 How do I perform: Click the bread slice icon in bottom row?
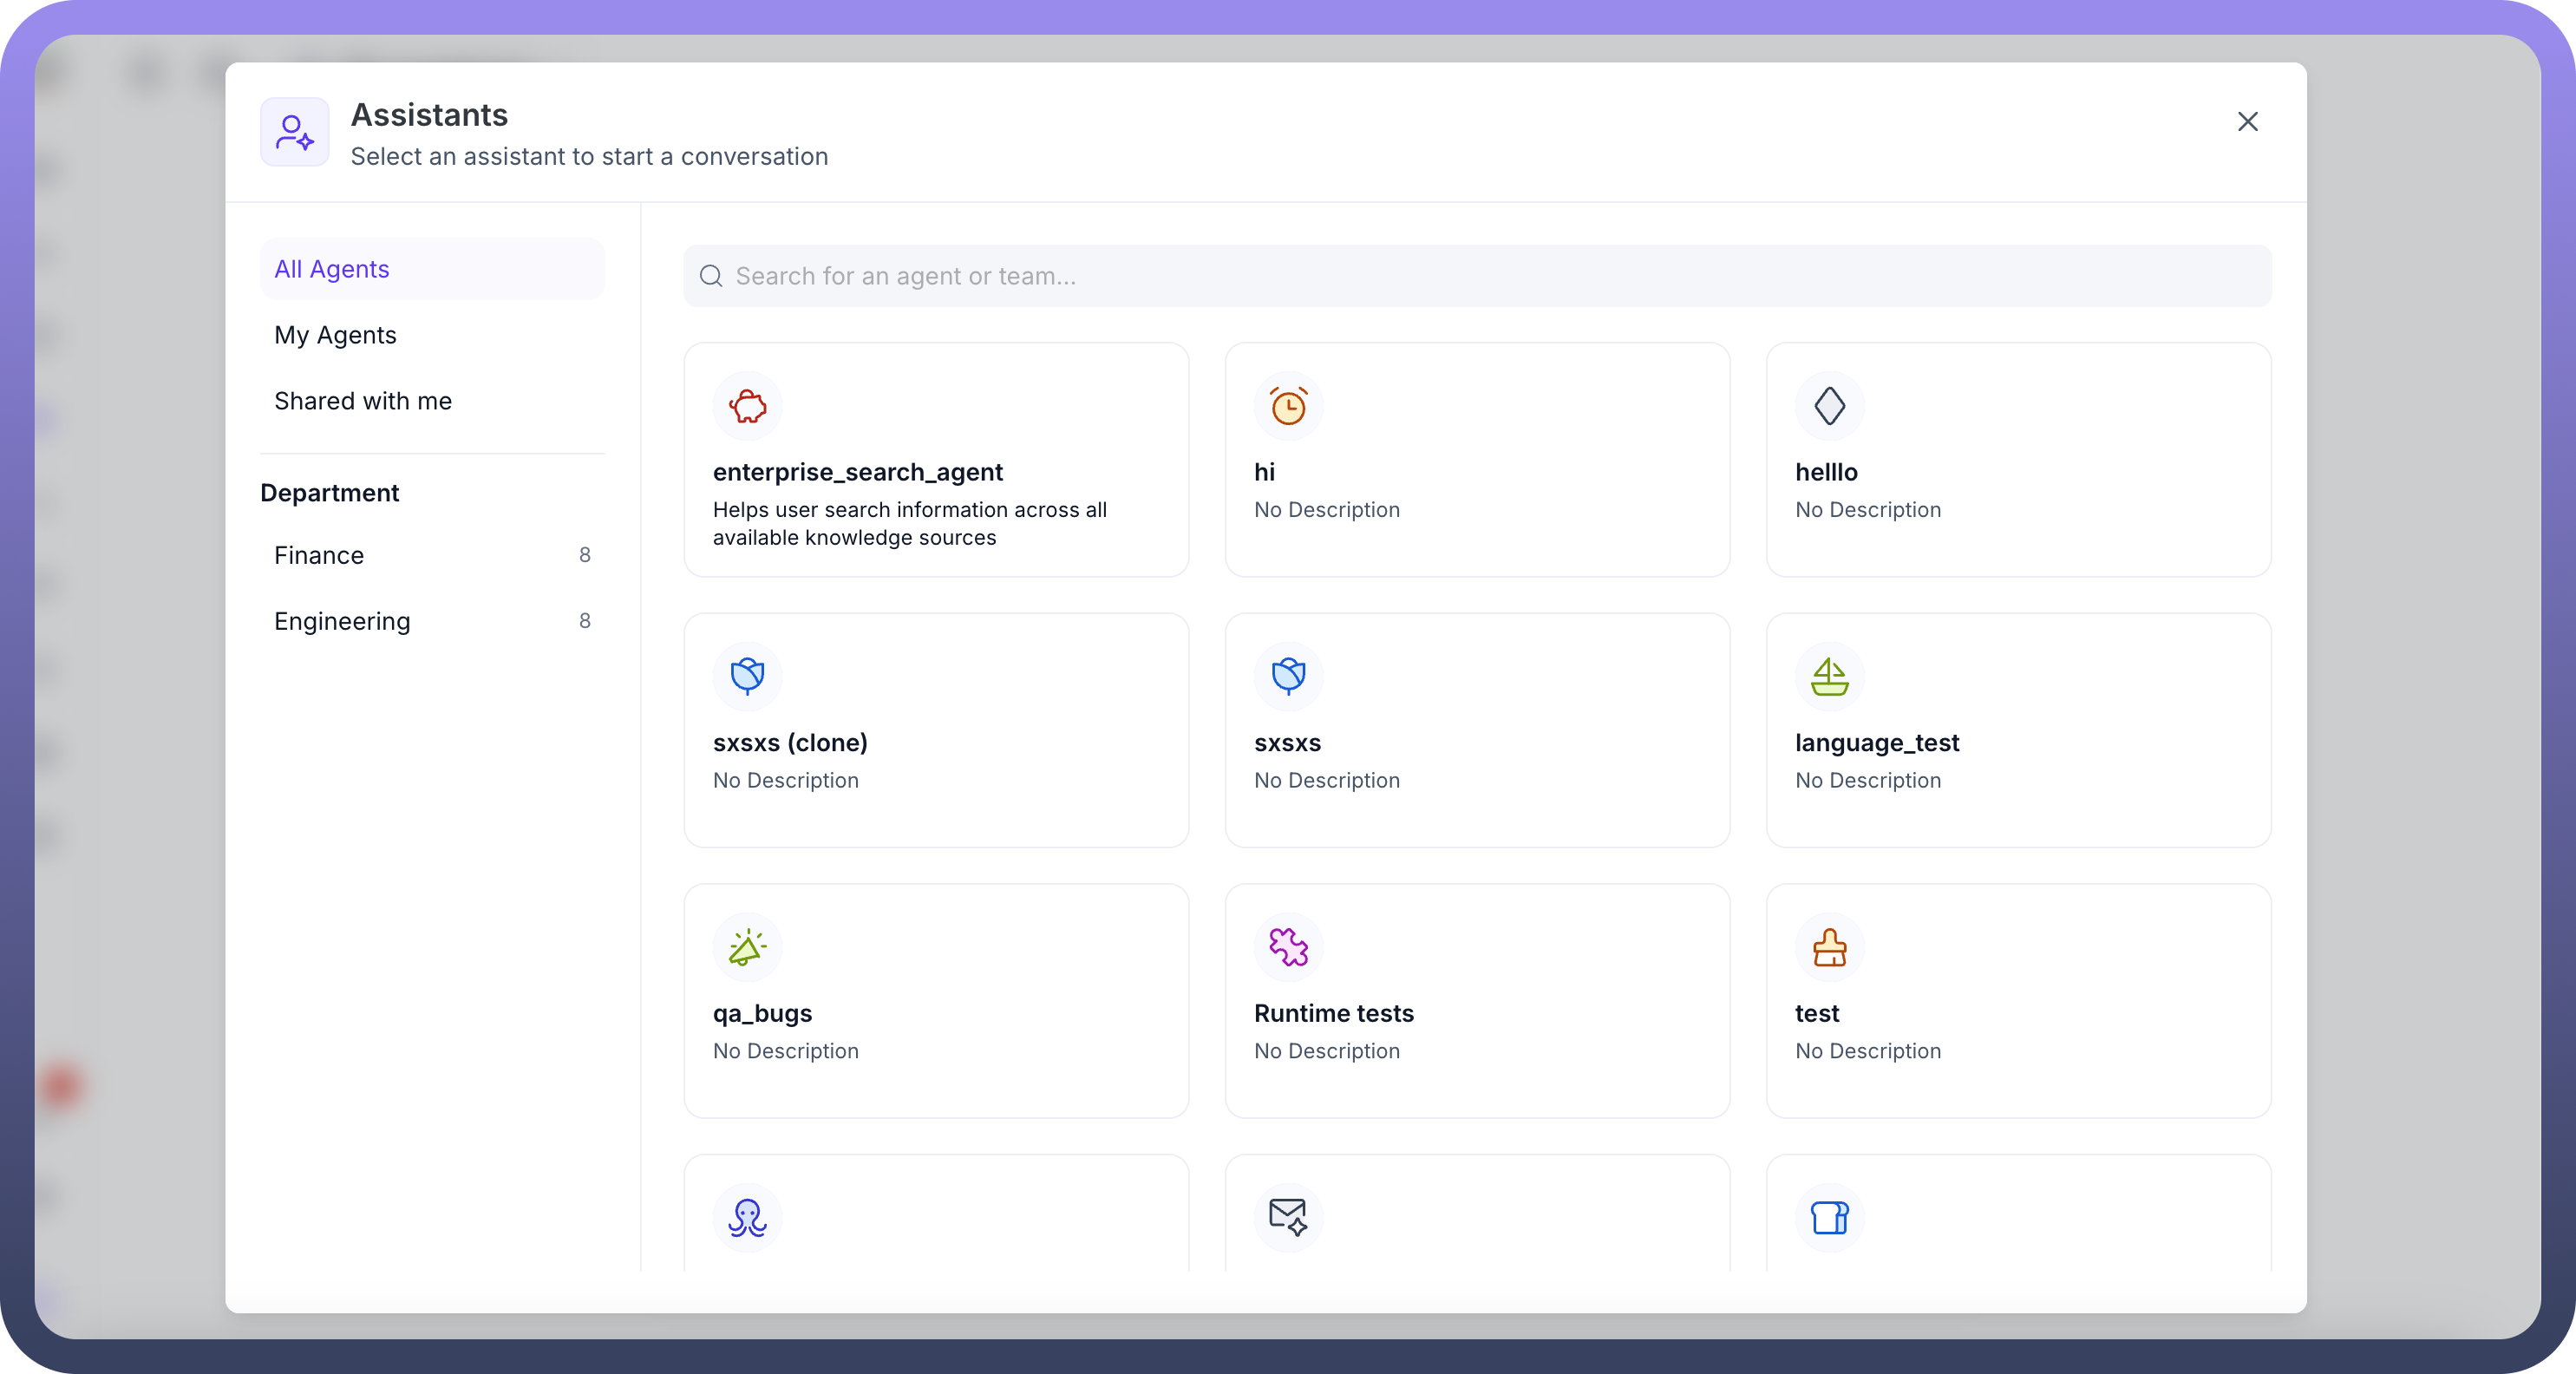pos(1829,1218)
